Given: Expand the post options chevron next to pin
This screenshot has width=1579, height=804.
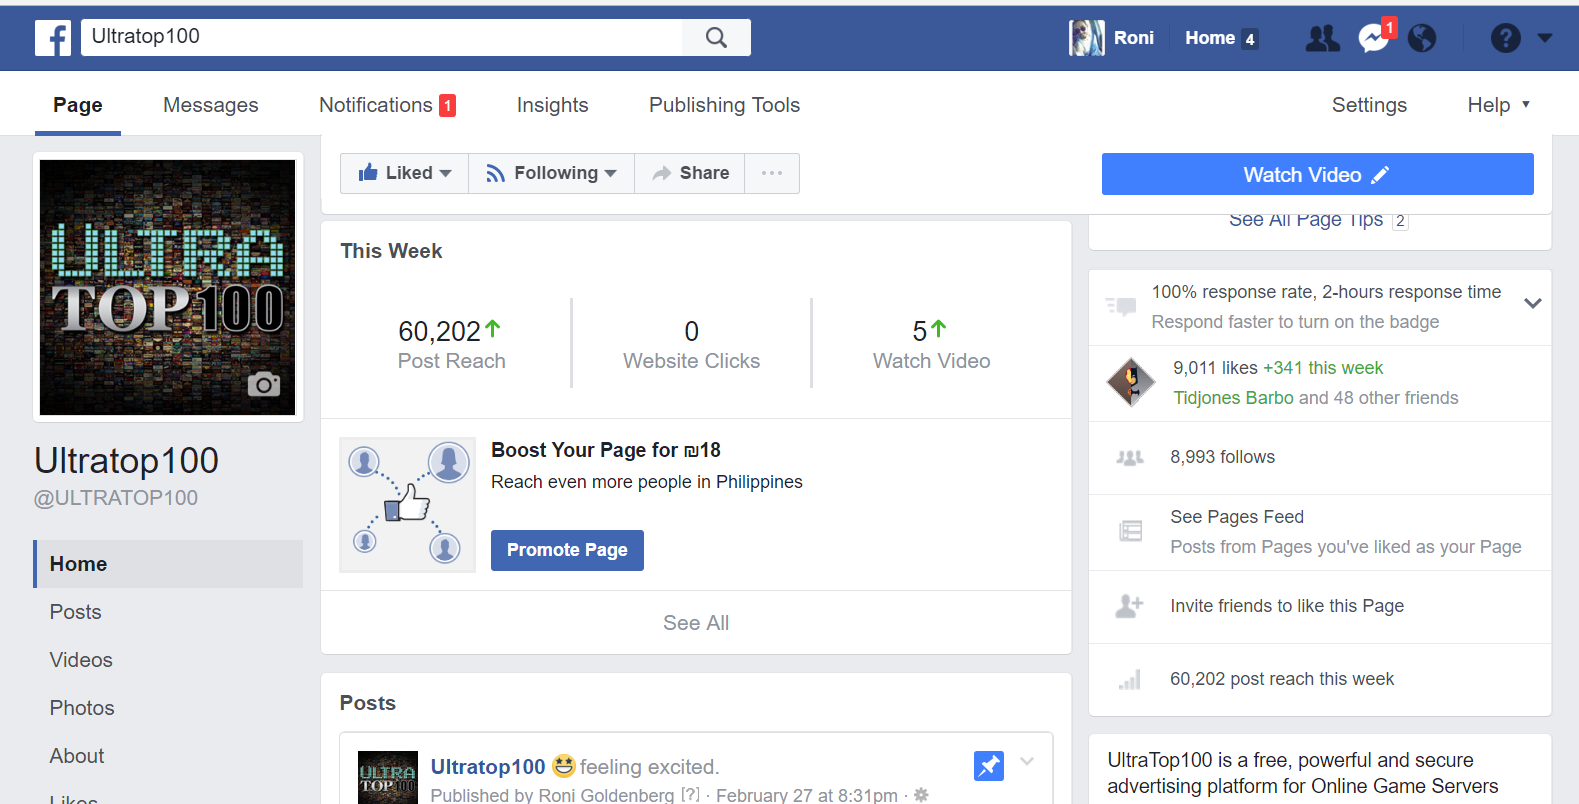Looking at the screenshot, I should [x=1027, y=762].
